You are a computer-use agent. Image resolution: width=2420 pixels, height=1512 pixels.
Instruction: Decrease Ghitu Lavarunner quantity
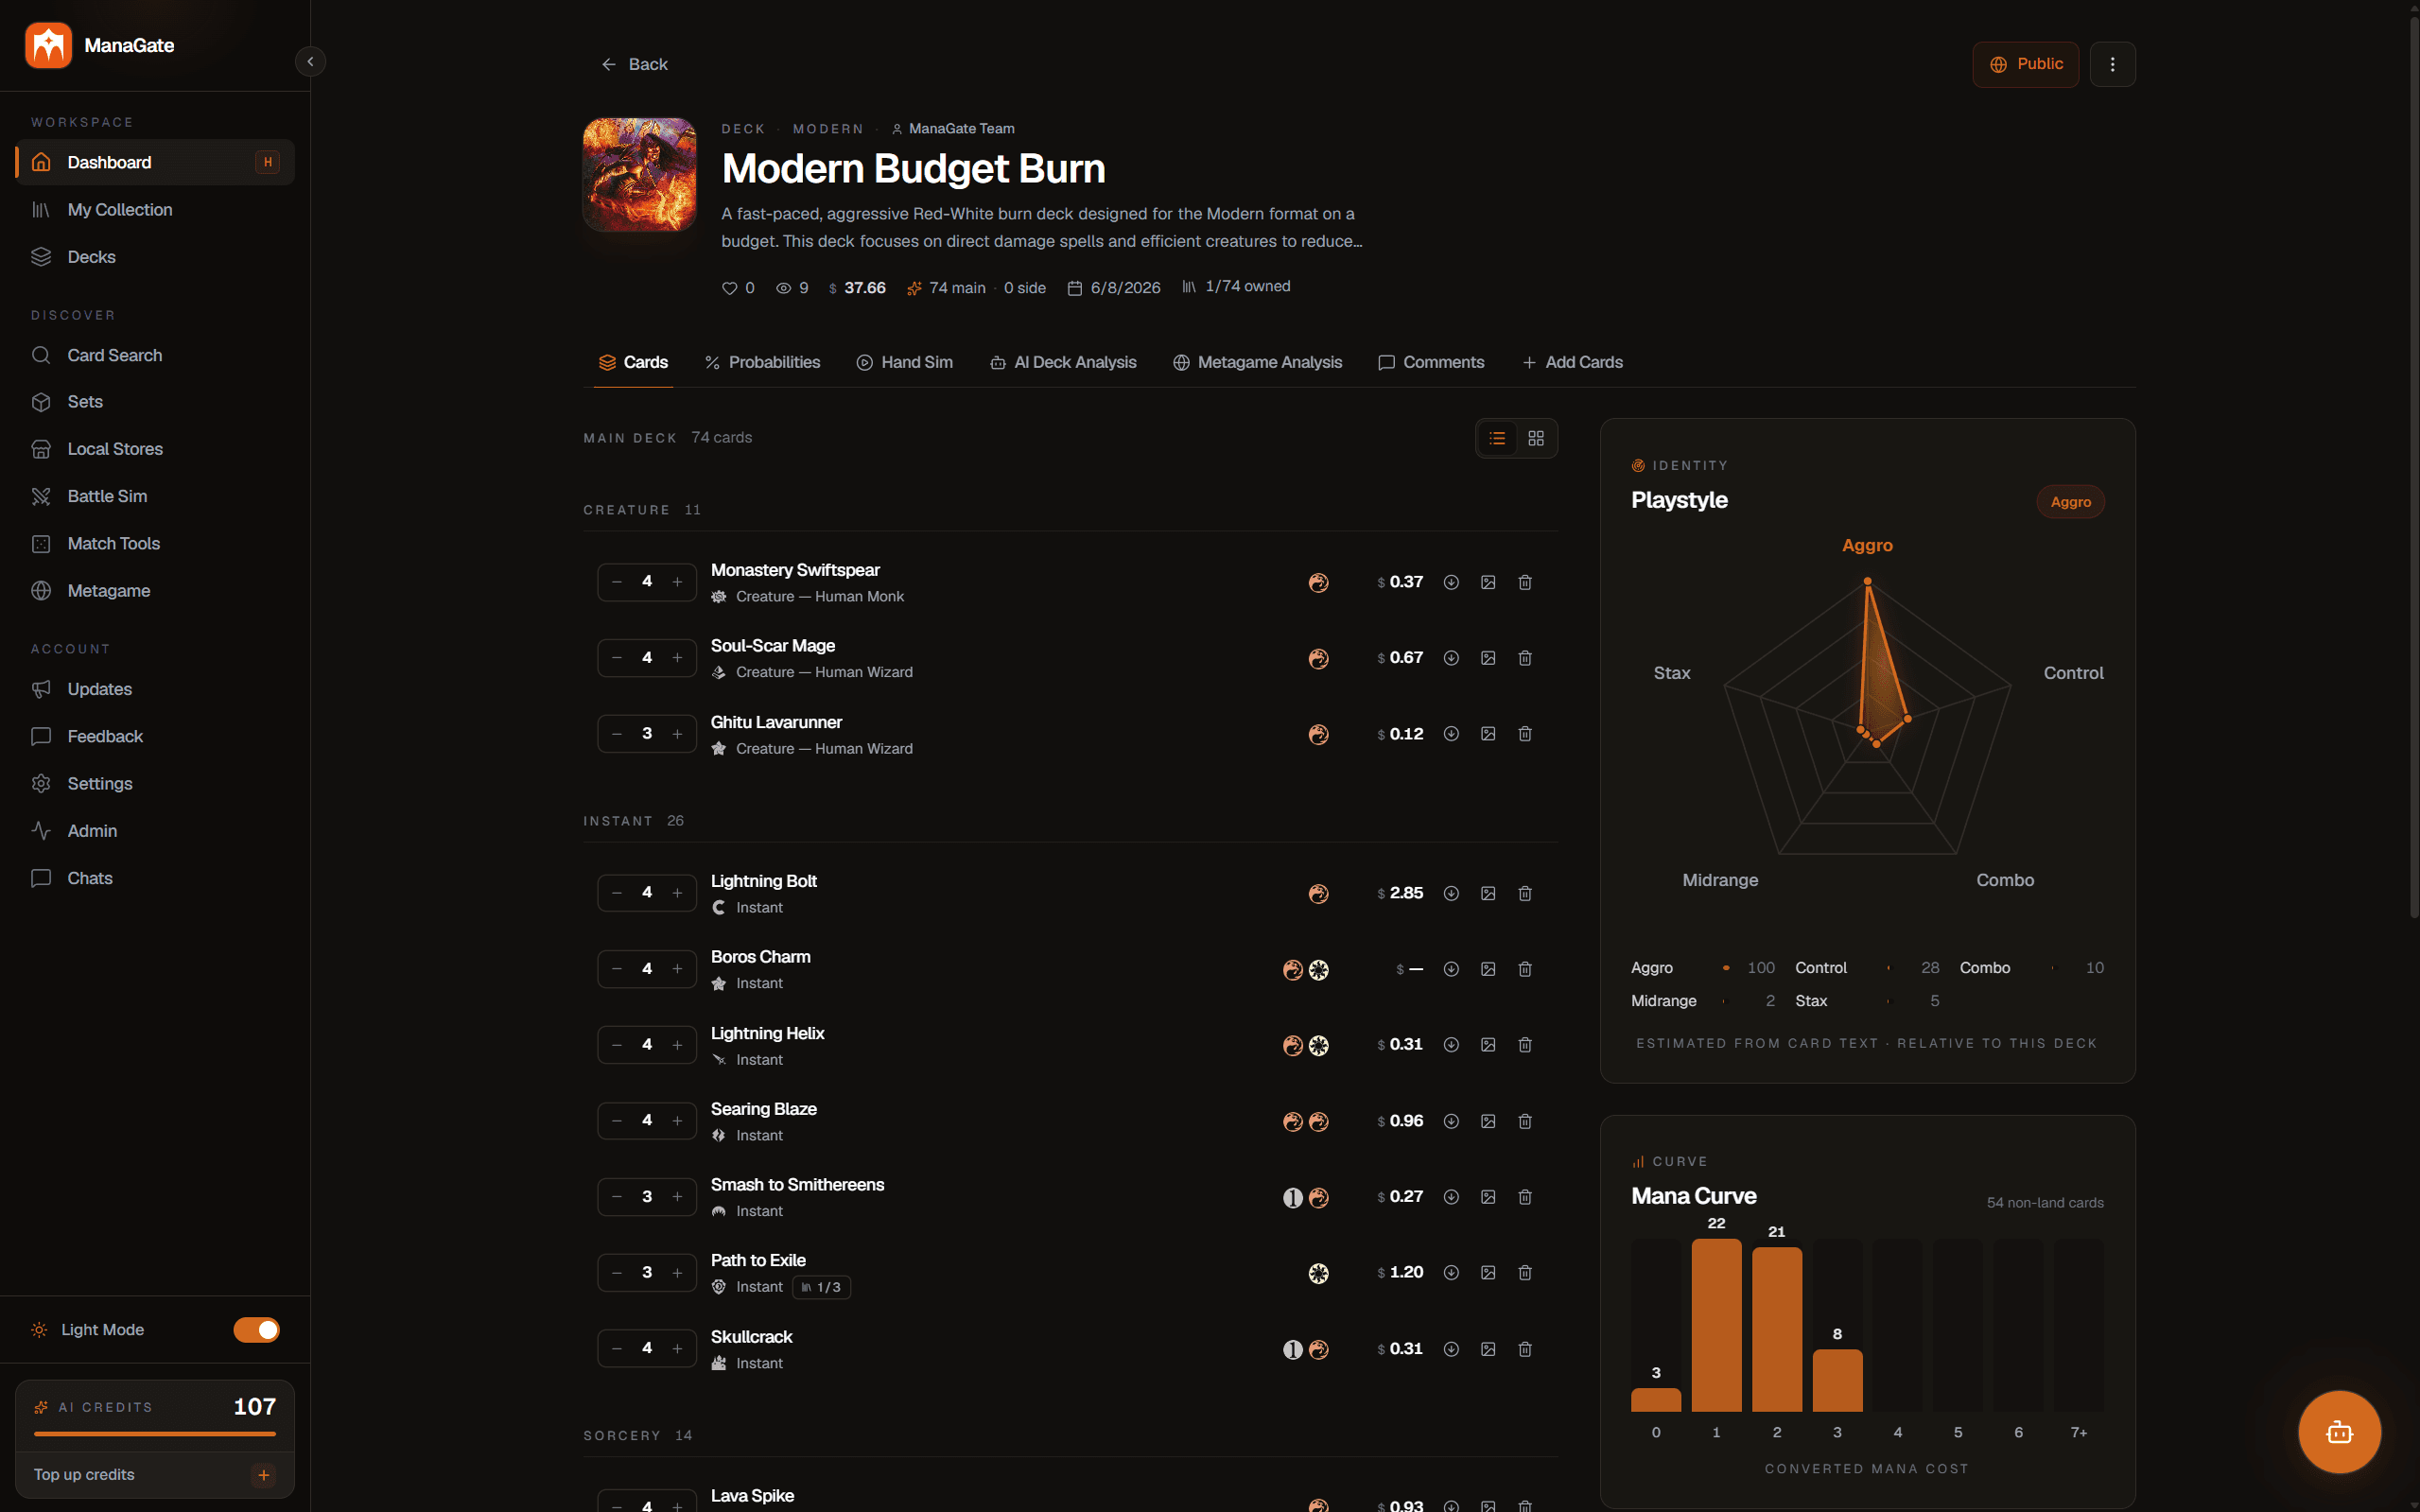point(617,734)
